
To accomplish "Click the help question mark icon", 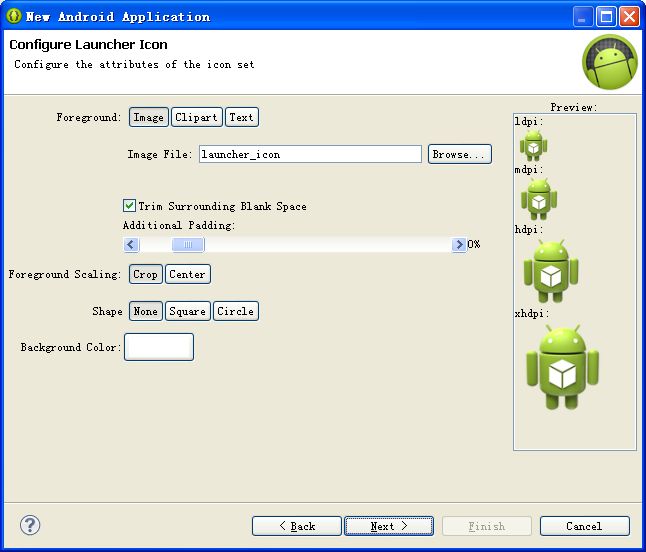I will [30, 525].
